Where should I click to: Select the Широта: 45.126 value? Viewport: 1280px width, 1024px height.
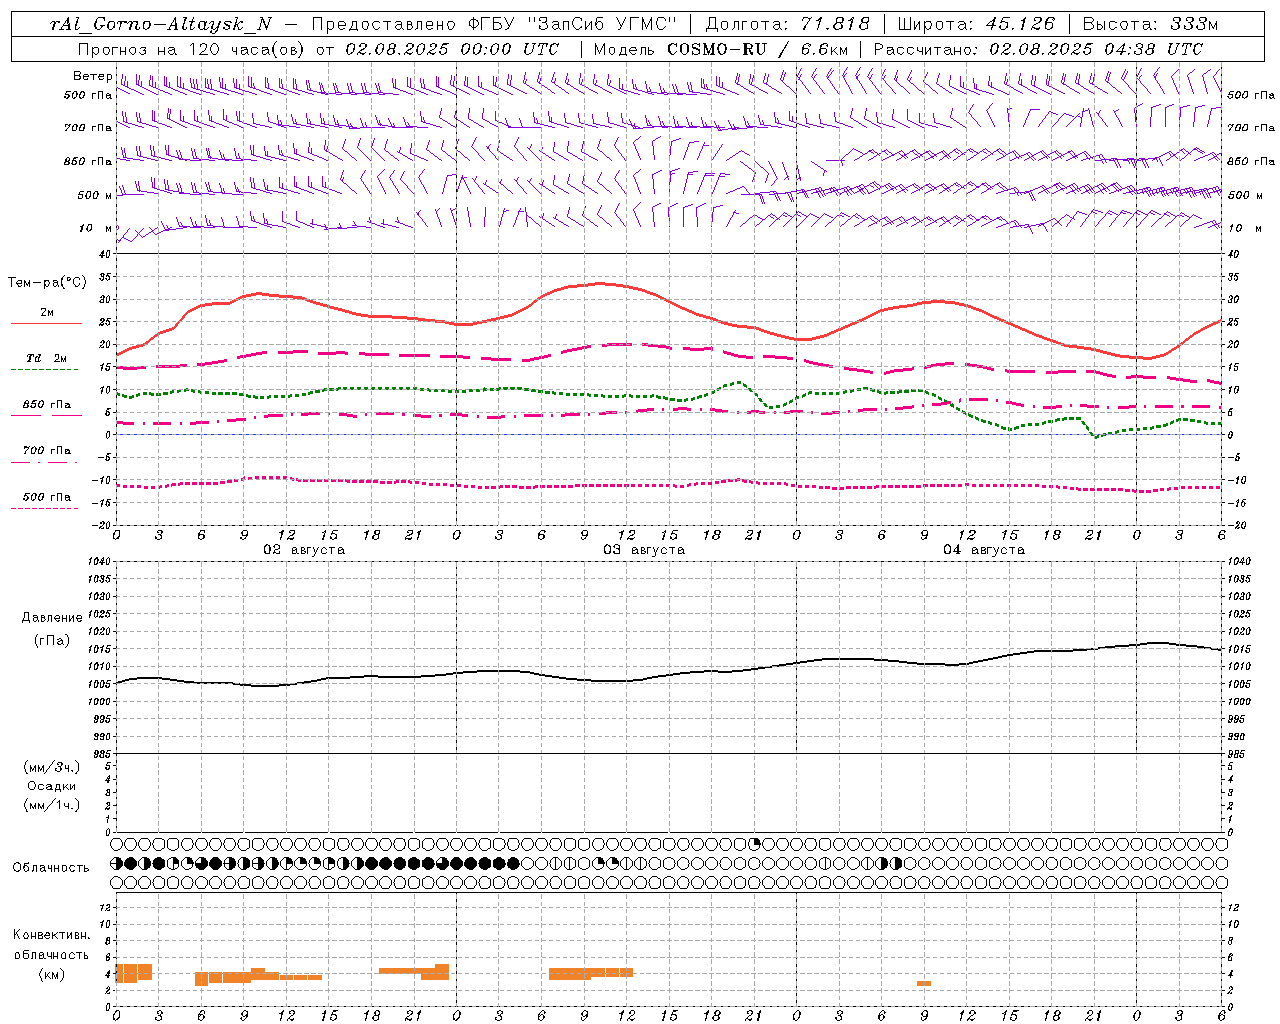(x=977, y=23)
